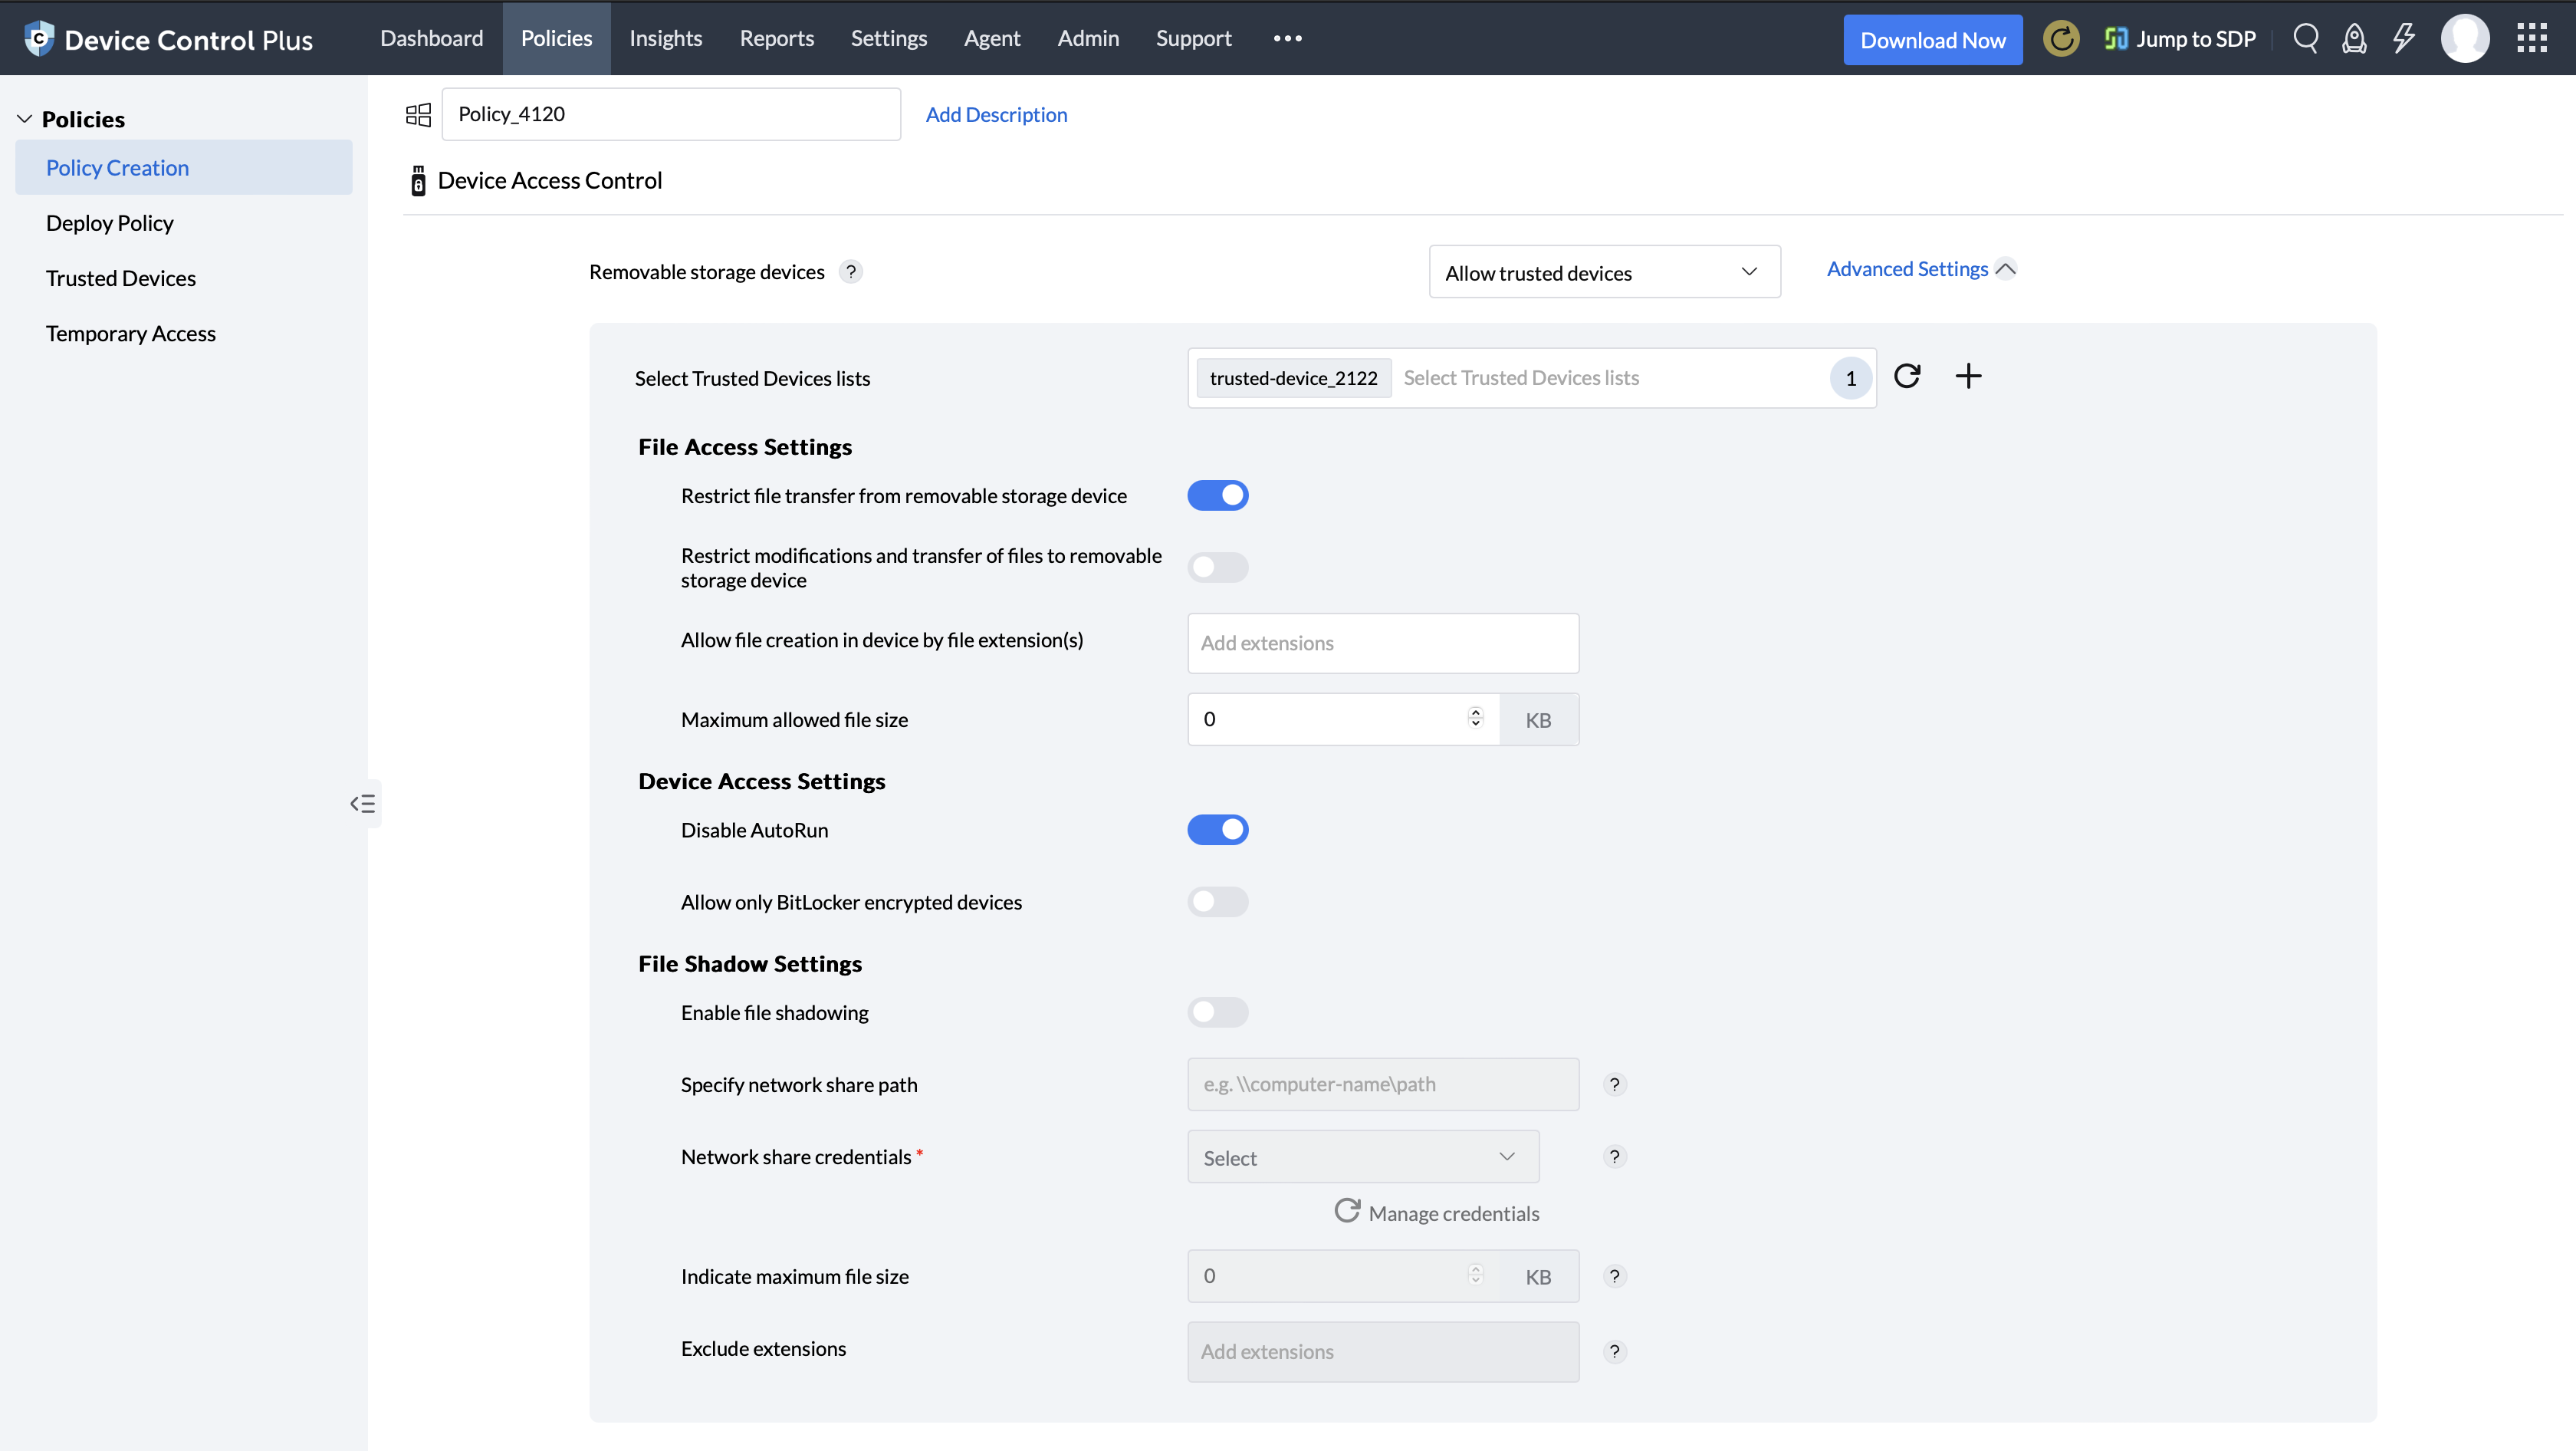Click the search magnifier icon in header

2305,39
